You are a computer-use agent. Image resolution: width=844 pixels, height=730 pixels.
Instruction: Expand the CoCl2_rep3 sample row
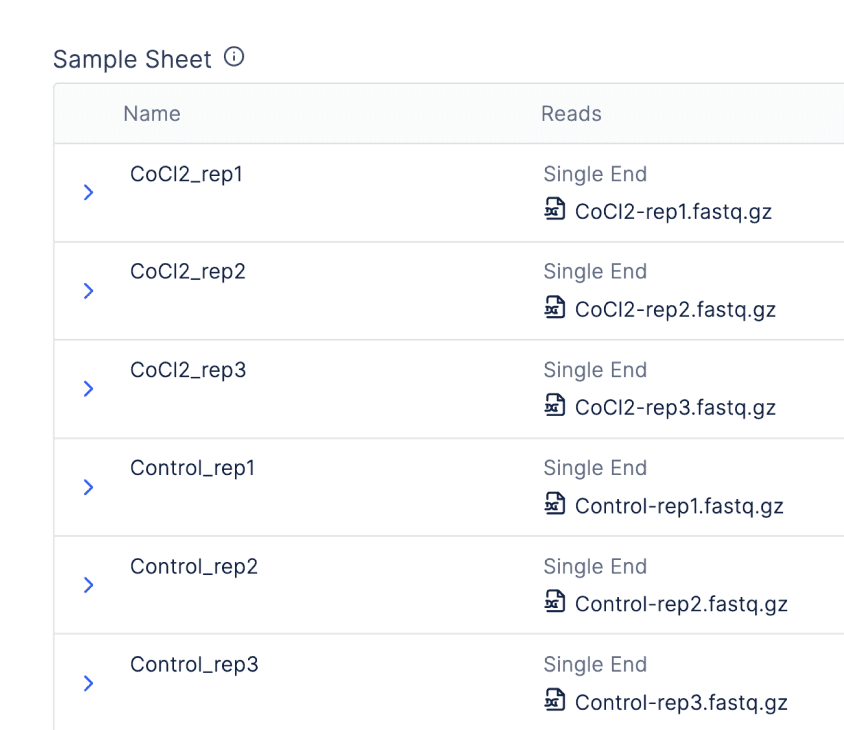88,388
